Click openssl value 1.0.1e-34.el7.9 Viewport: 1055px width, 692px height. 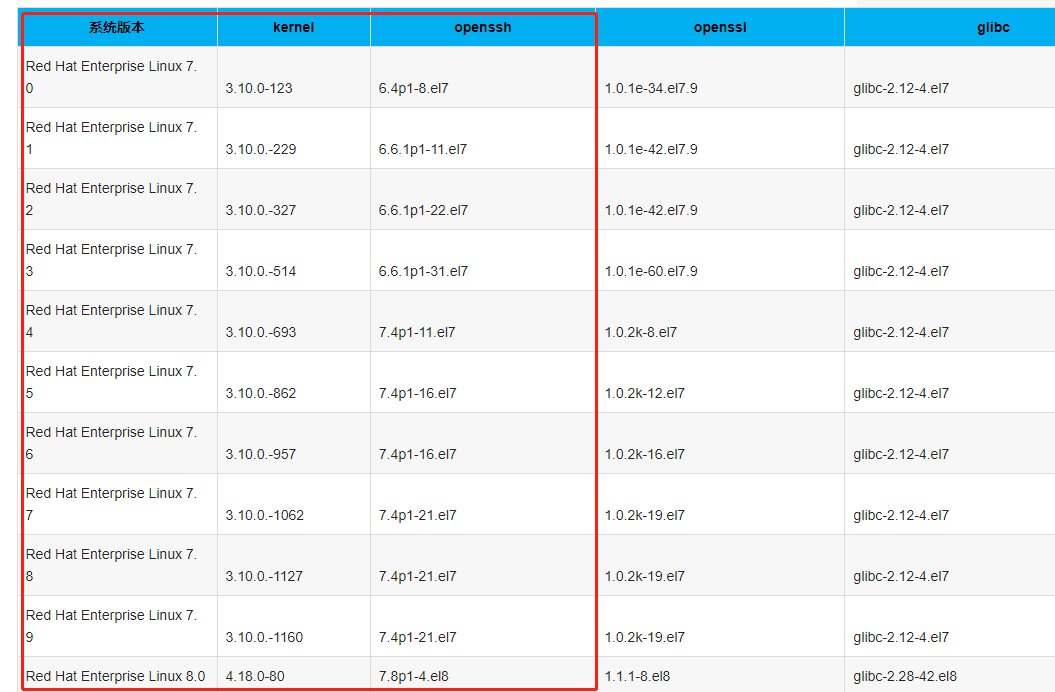click(x=651, y=88)
